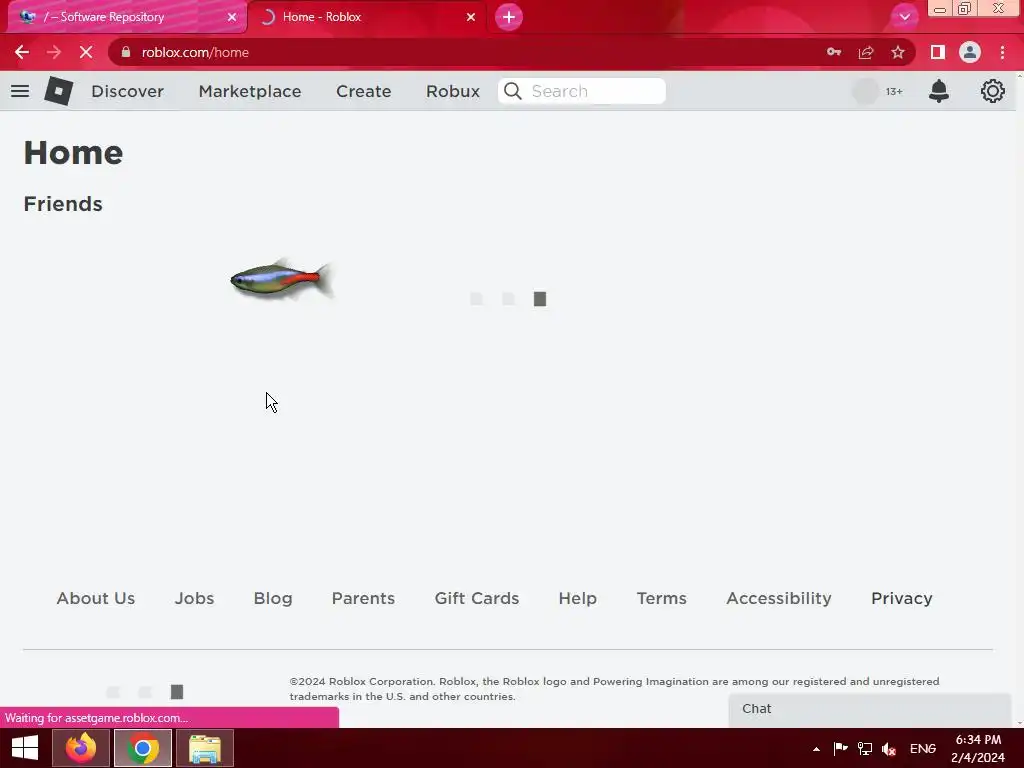The image size is (1024, 768).
Task: Click the browser forward arrow
Action: coord(54,52)
